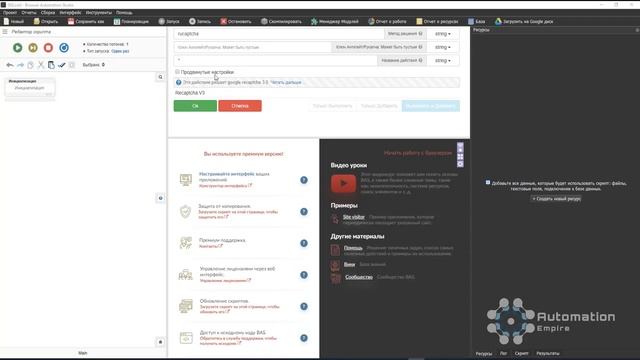Click help icon for script updates row
Image resolution: width=640 pixels, height=360 pixels.
tap(304, 307)
